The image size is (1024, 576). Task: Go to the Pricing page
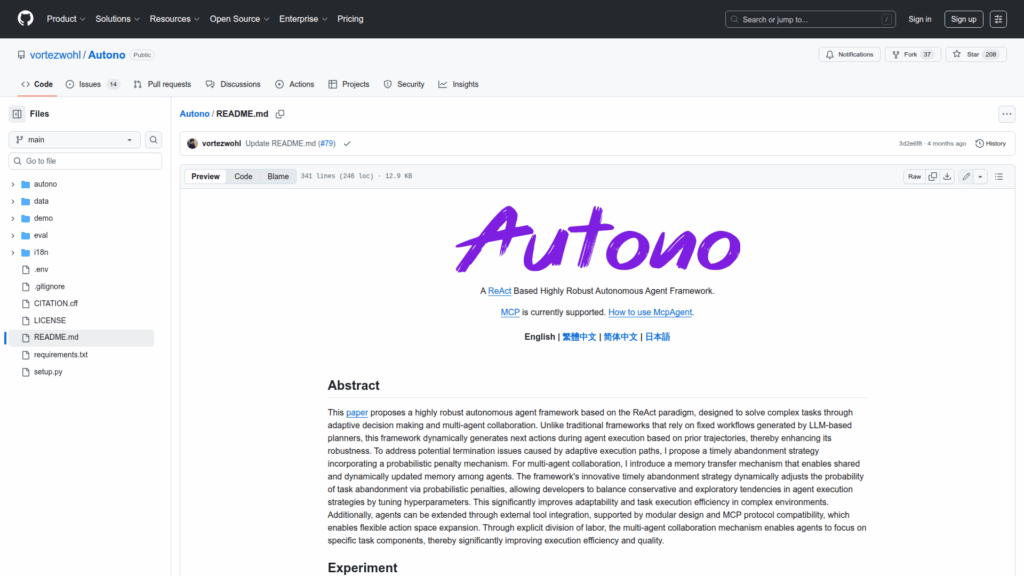click(350, 19)
